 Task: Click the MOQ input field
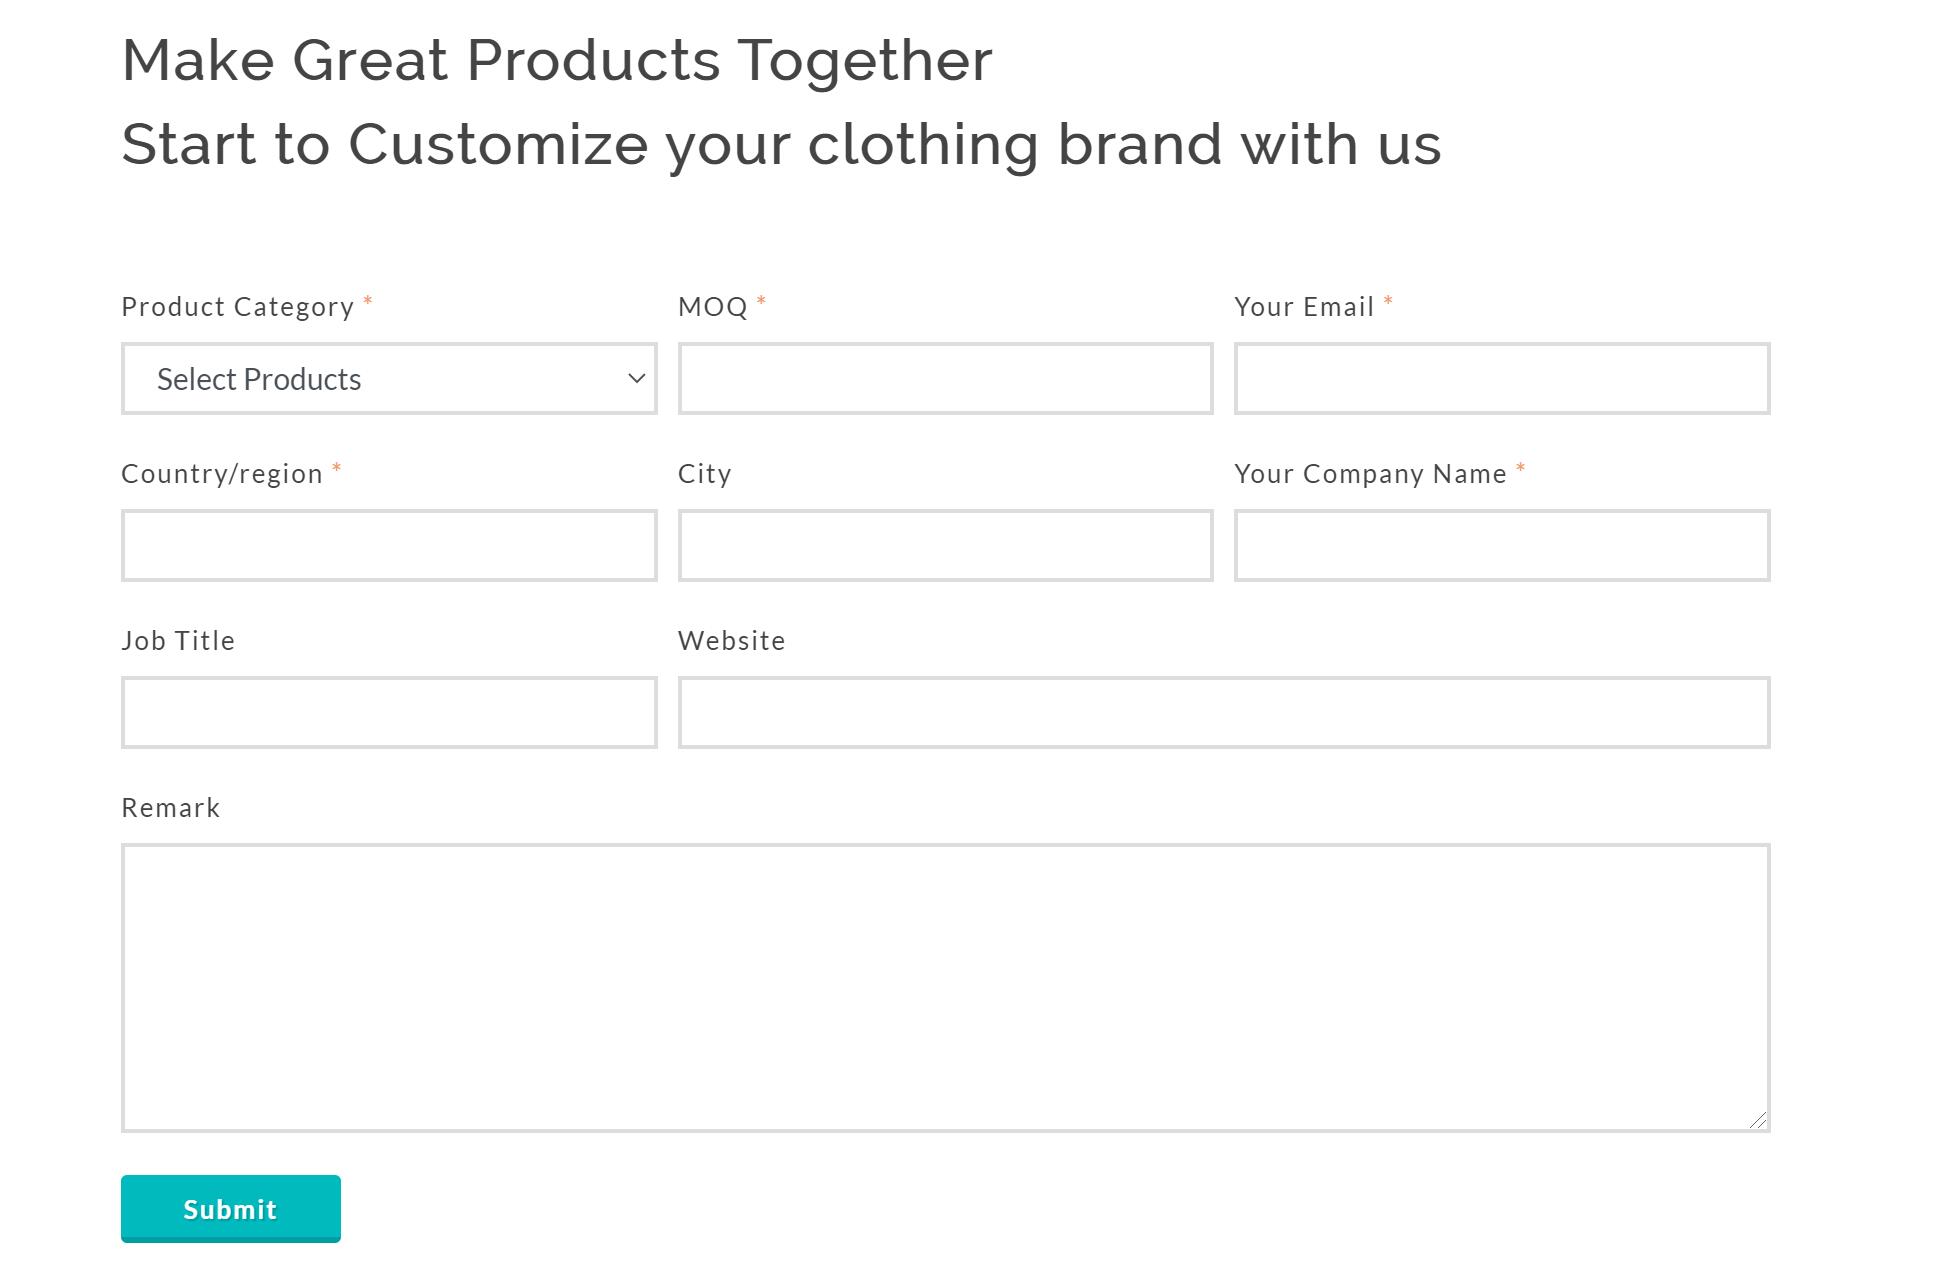[x=945, y=379]
